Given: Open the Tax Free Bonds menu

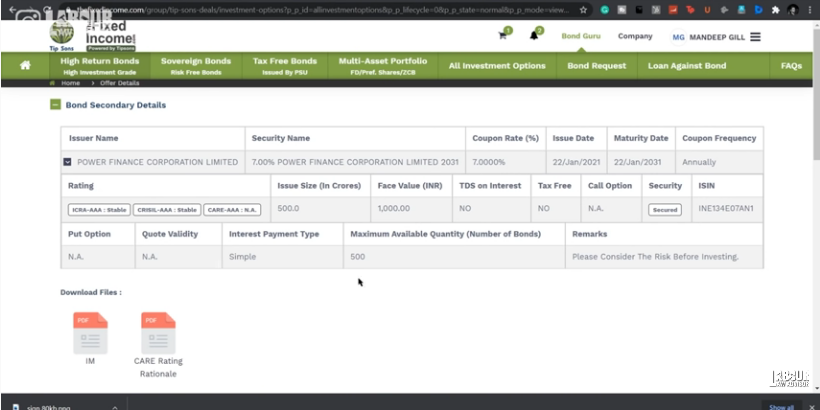Looking at the screenshot, I should point(284,65).
